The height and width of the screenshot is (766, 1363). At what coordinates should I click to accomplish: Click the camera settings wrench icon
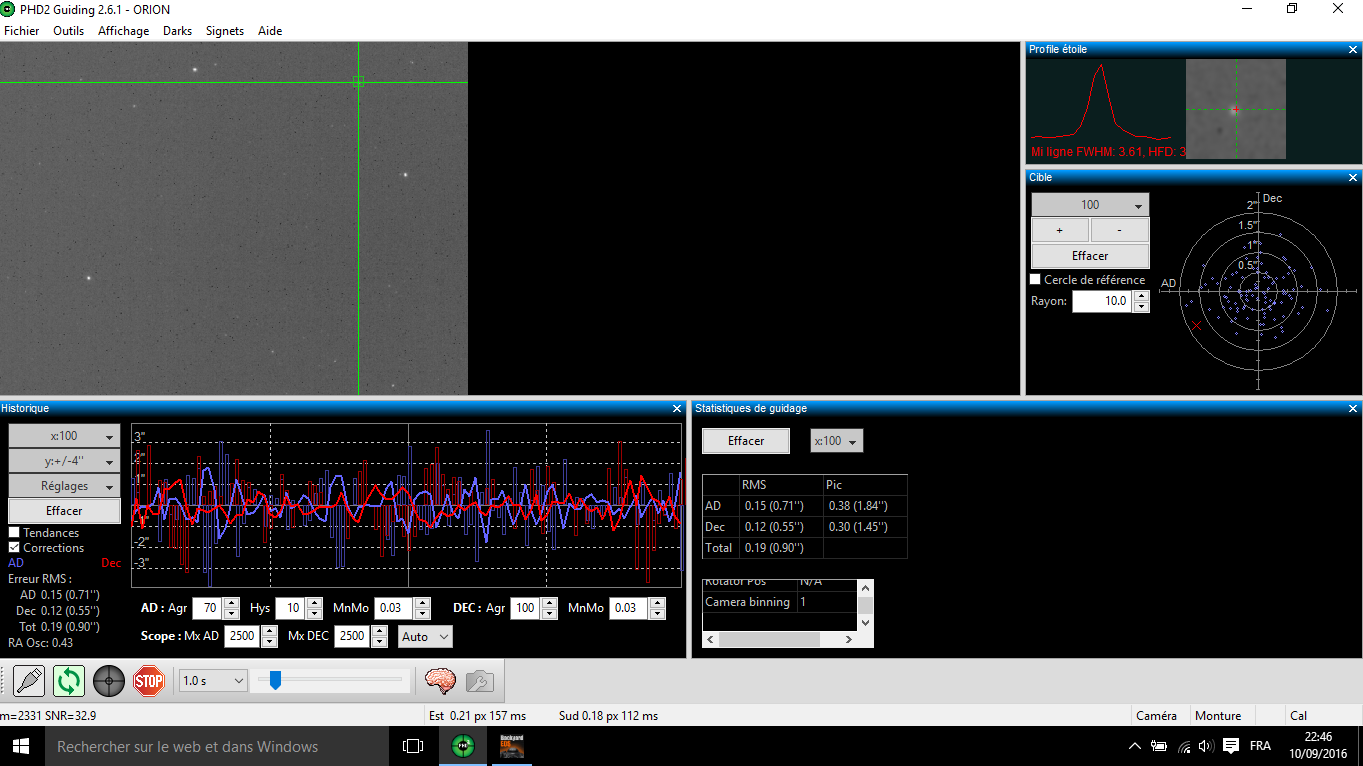tap(479, 681)
